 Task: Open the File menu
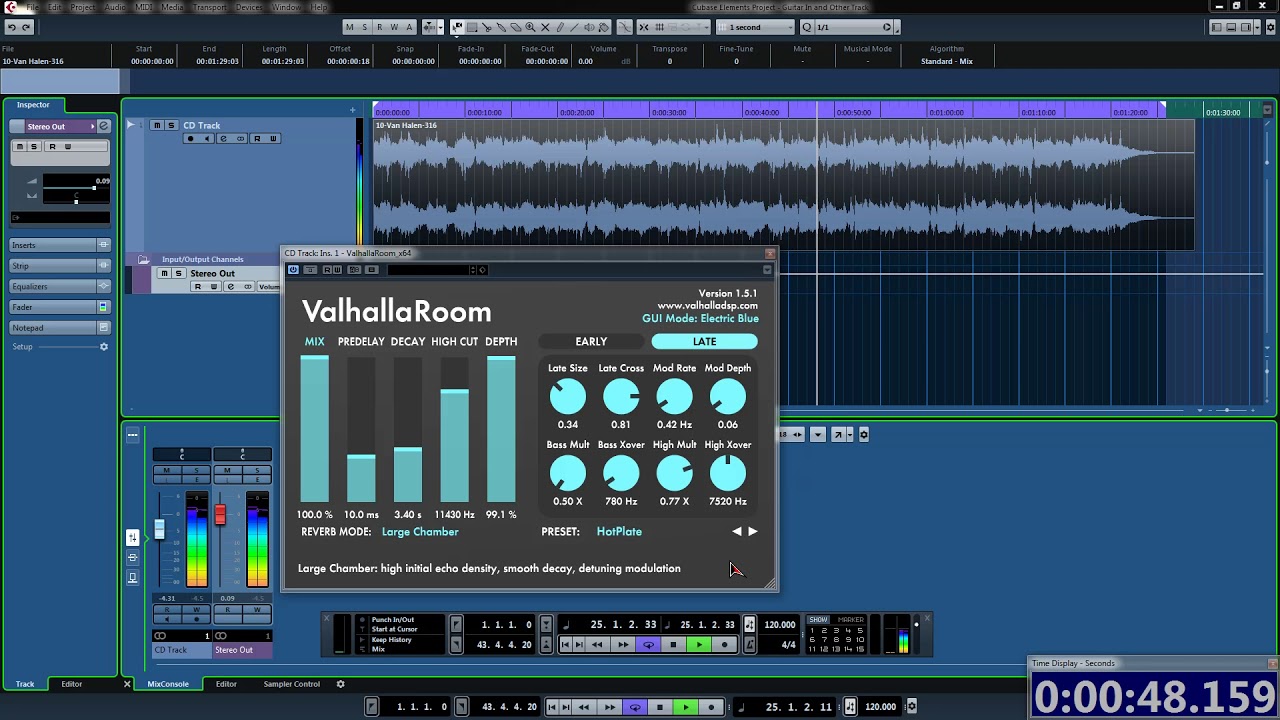tap(32, 7)
